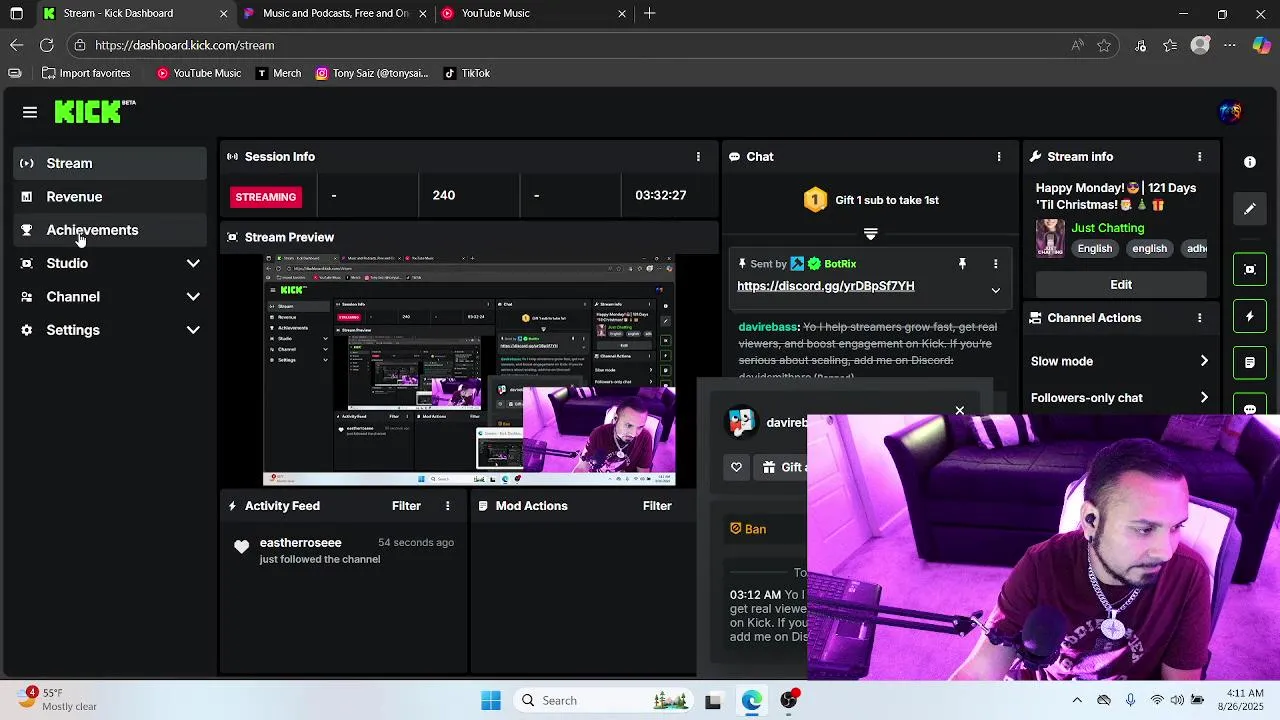Image resolution: width=1280 pixels, height=720 pixels.
Task: Open the Copilot sidebar icon
Action: [x=1261, y=45]
